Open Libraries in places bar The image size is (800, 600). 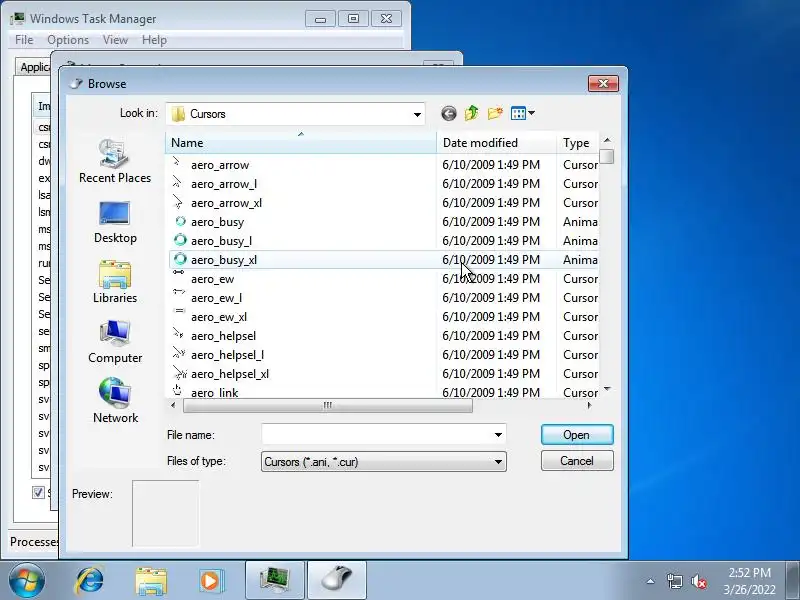tap(115, 282)
